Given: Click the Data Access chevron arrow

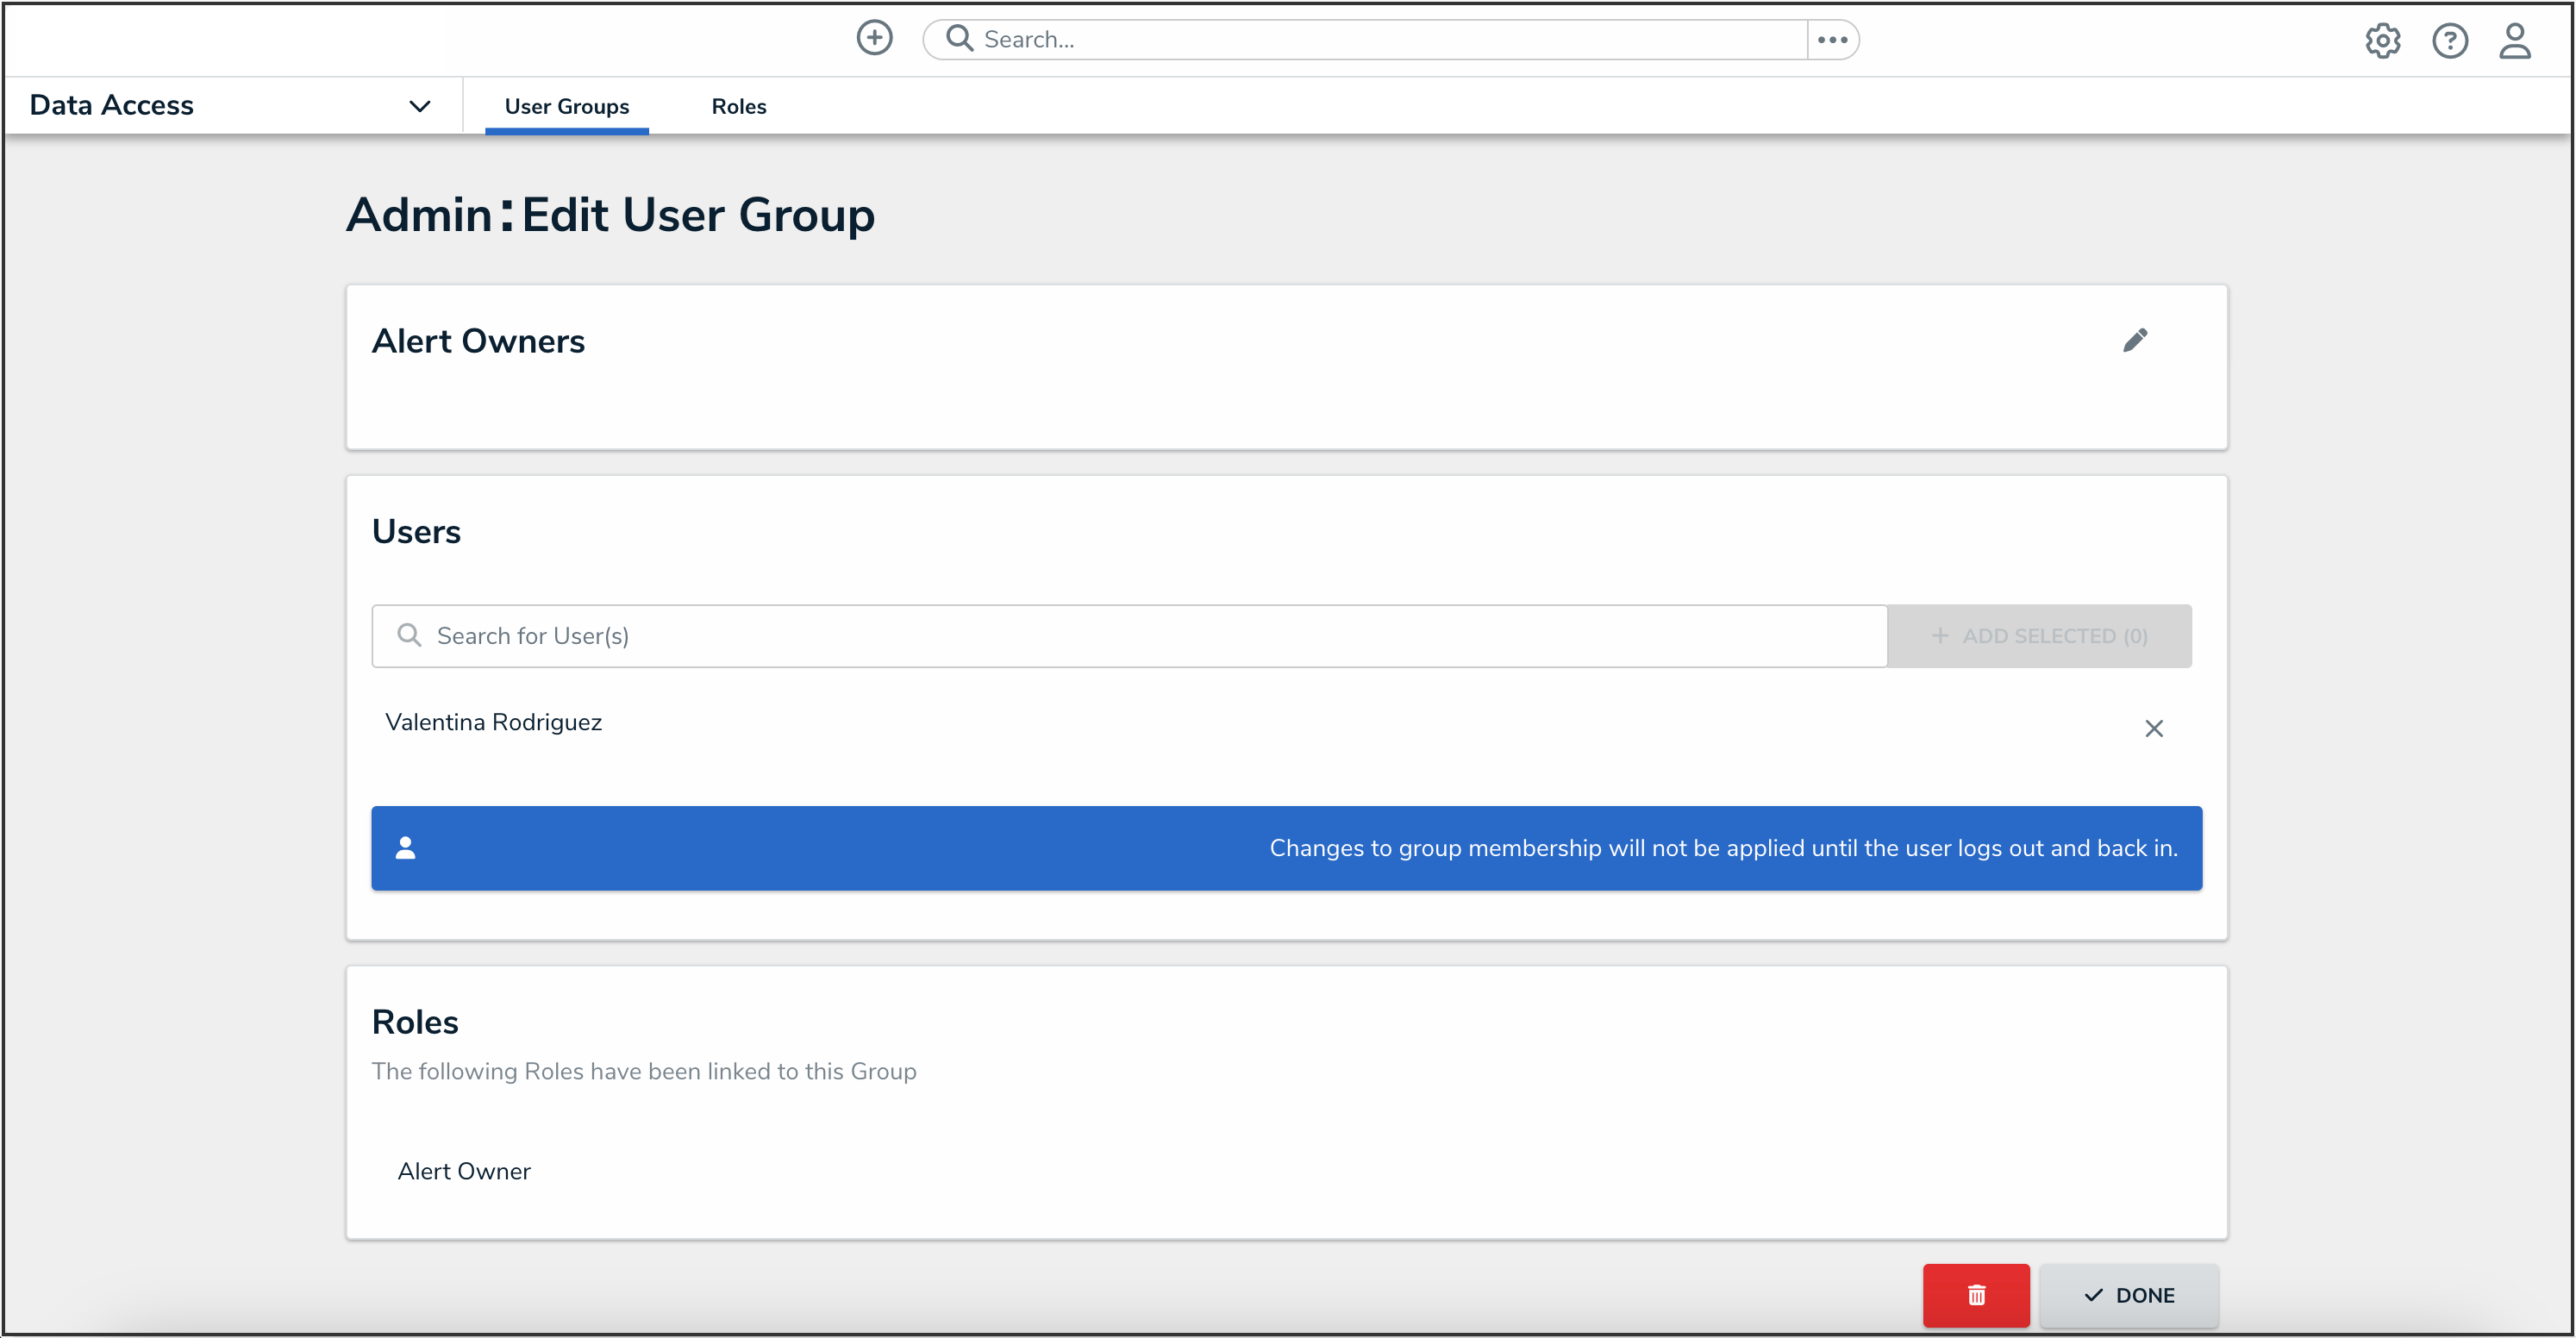Looking at the screenshot, I should [x=420, y=106].
